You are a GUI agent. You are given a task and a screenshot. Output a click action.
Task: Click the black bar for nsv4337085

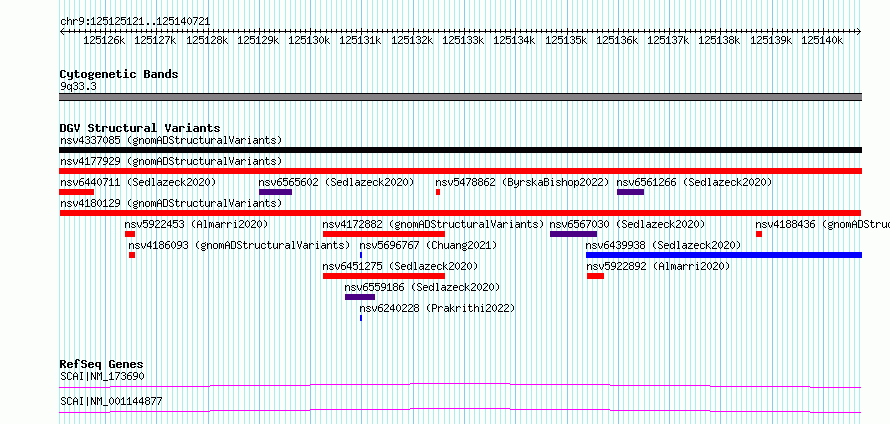(x=460, y=150)
